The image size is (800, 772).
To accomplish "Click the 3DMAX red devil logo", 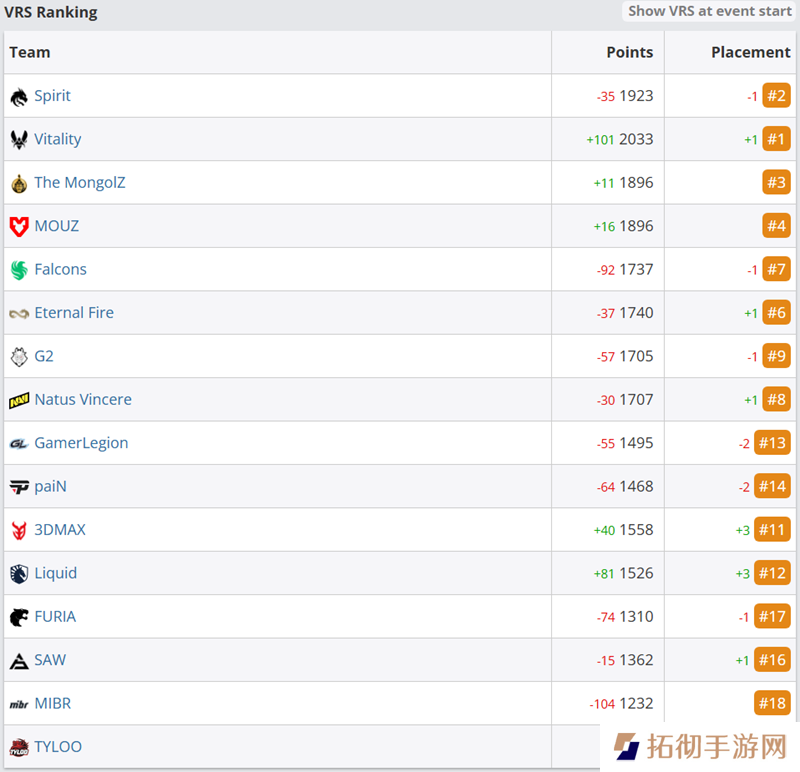I will click(19, 531).
